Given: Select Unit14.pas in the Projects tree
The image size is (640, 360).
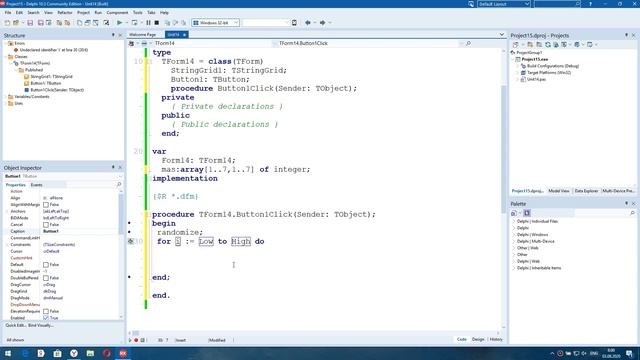Looking at the screenshot, I should coord(536,79).
